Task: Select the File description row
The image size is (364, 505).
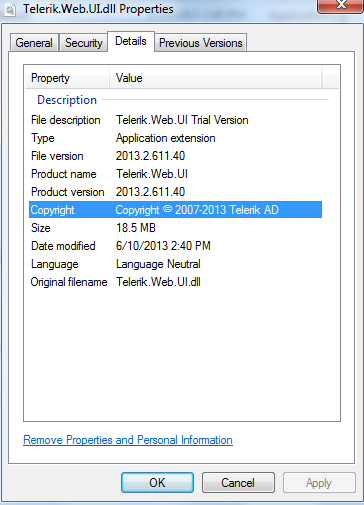Action: [175, 120]
